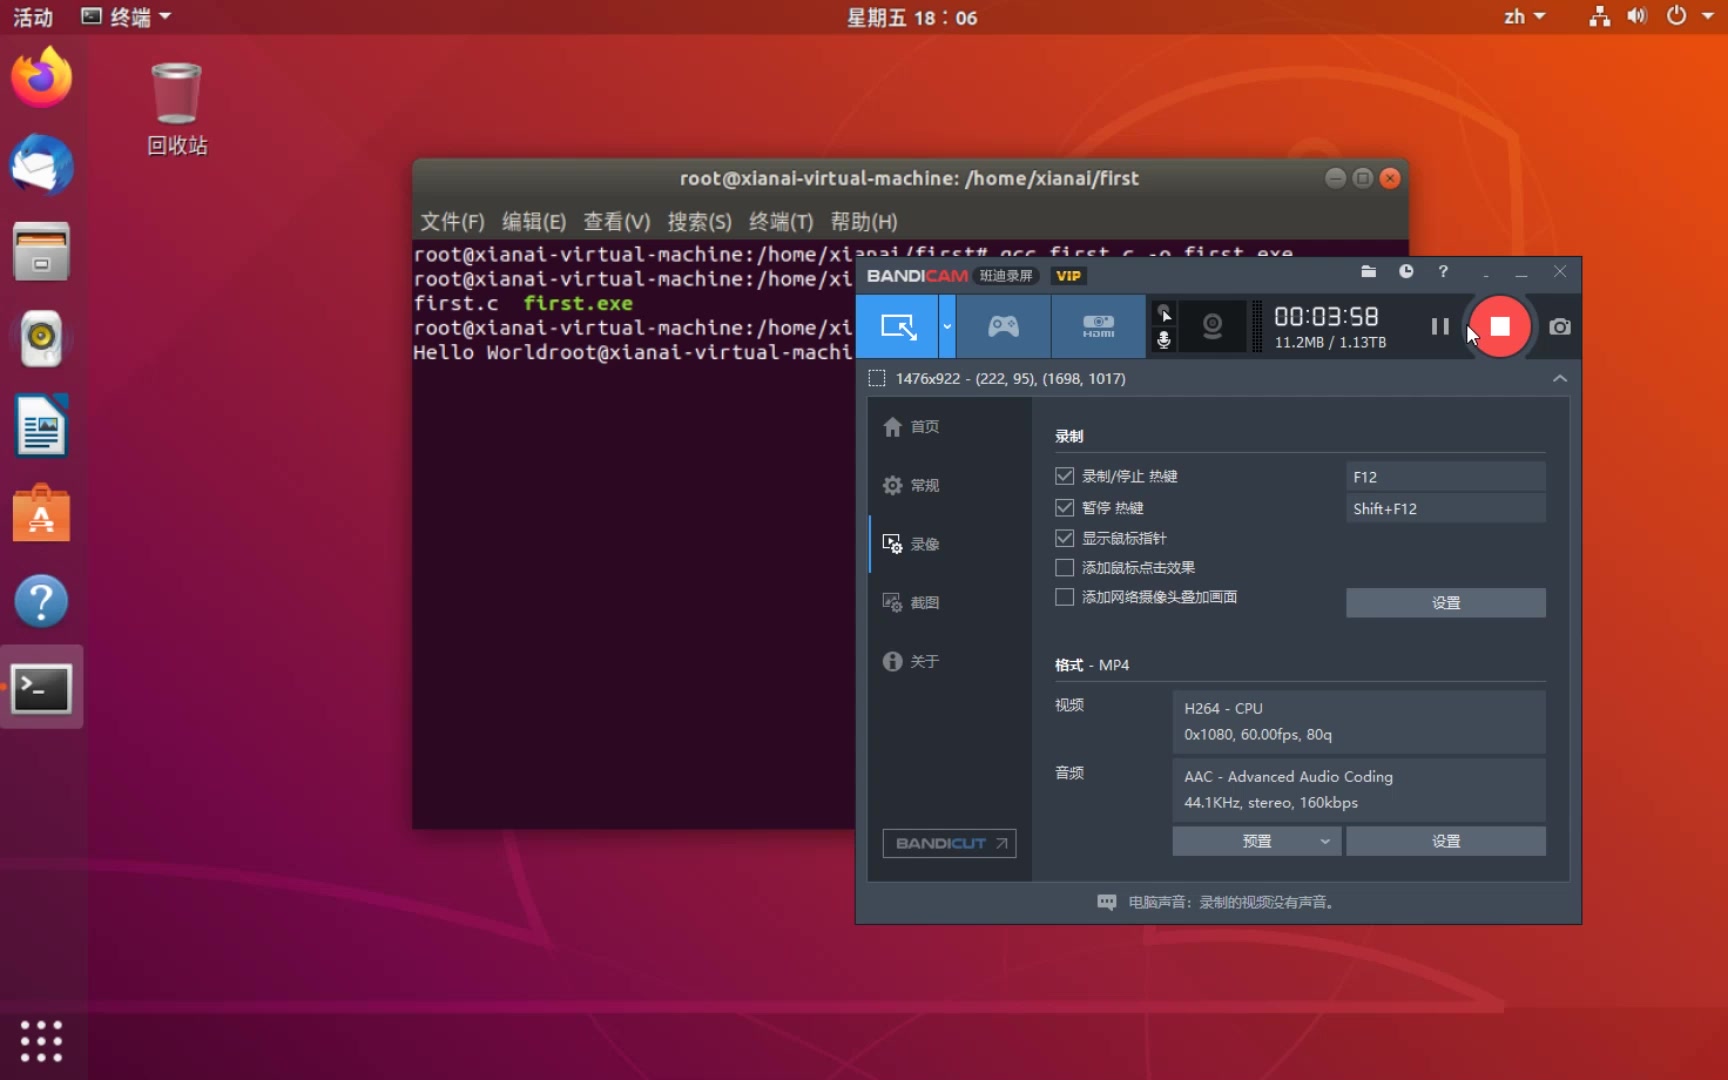Image resolution: width=1728 pixels, height=1080 pixels.
Task: Open 编辑(E) menu in terminal
Action: point(533,221)
